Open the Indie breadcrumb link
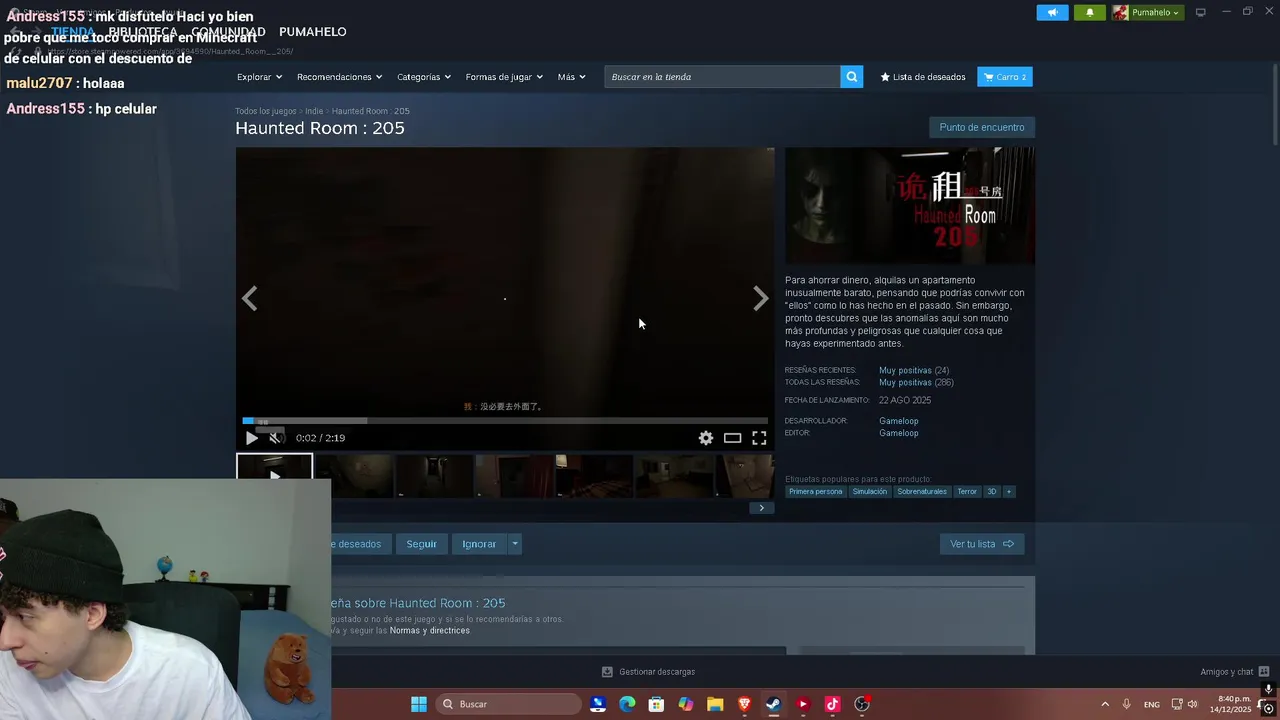 (x=314, y=111)
